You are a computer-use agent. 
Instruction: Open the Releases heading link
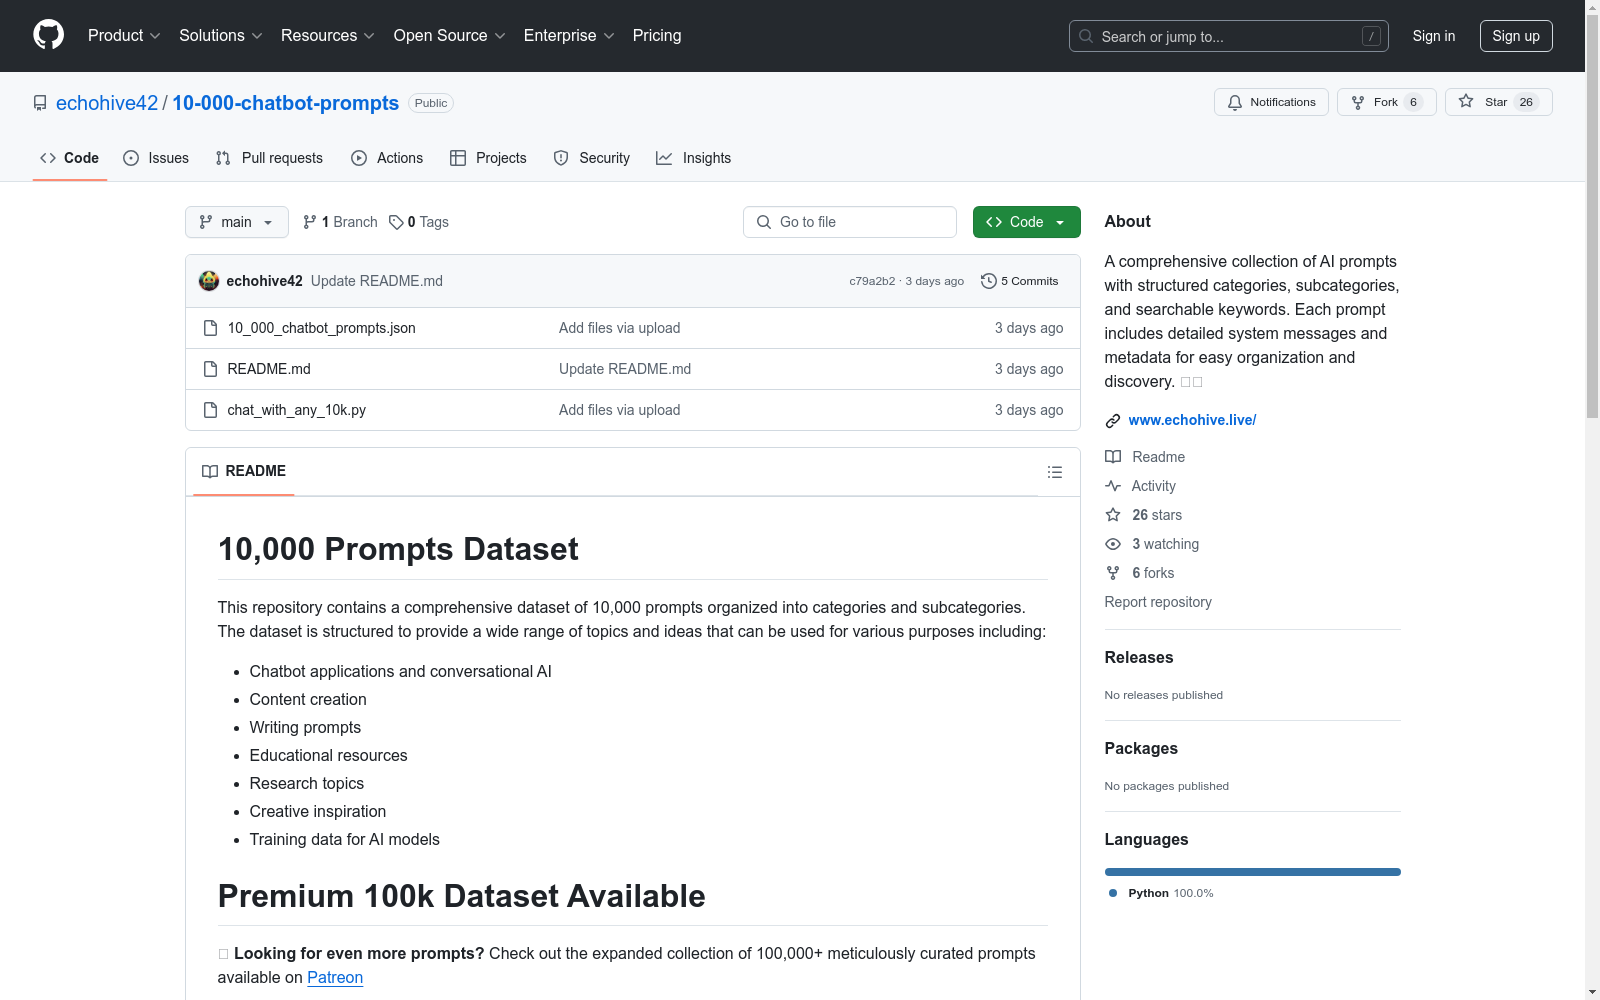(x=1138, y=657)
